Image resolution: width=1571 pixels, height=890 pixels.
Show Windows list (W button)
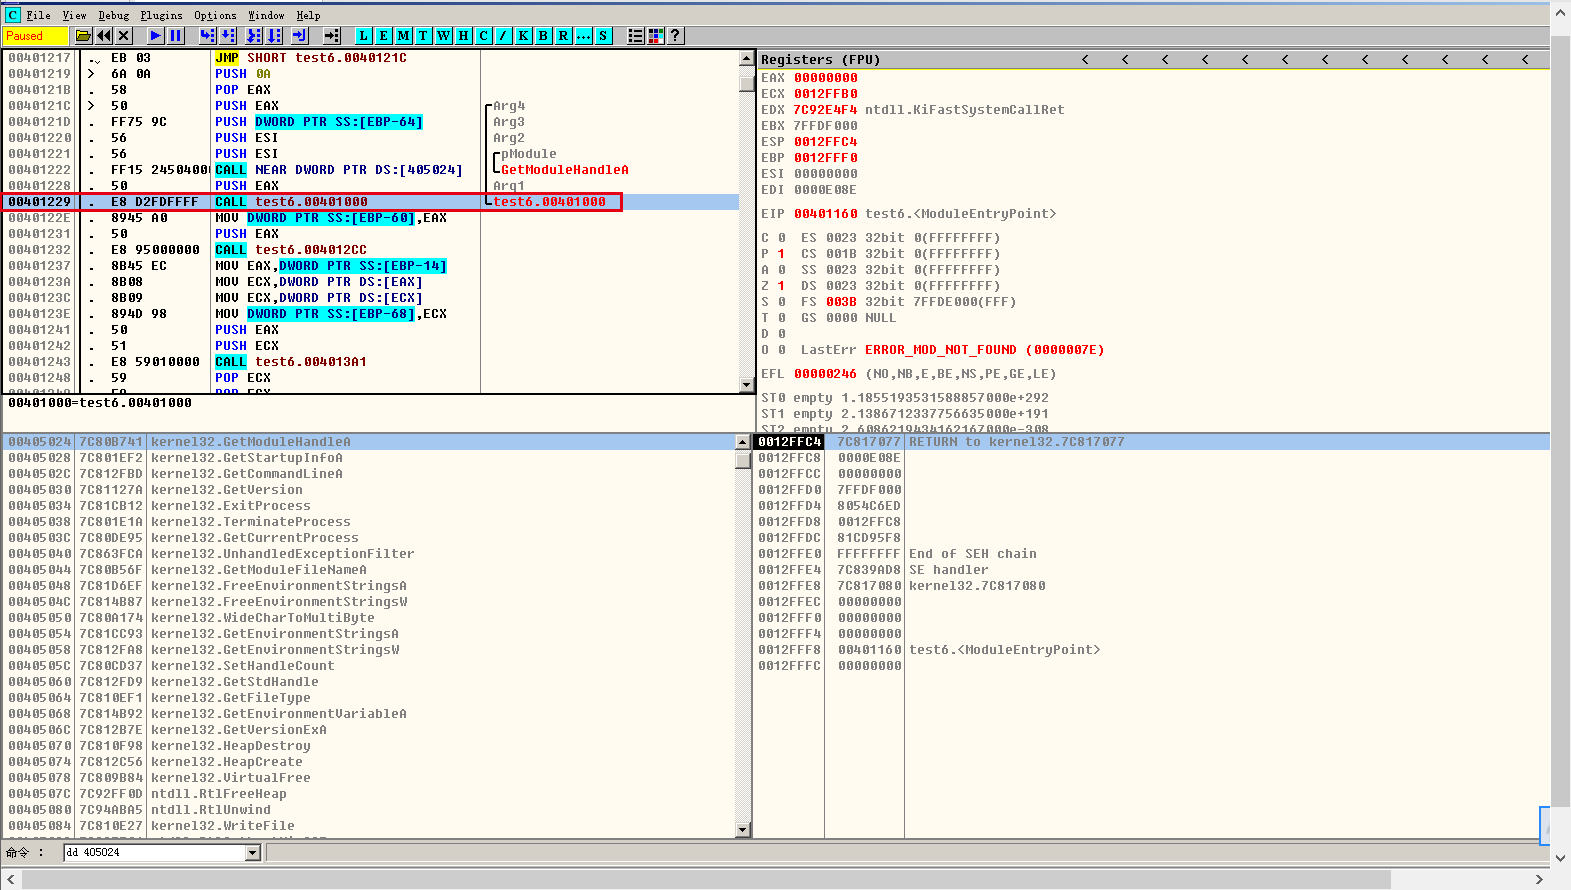[444, 36]
